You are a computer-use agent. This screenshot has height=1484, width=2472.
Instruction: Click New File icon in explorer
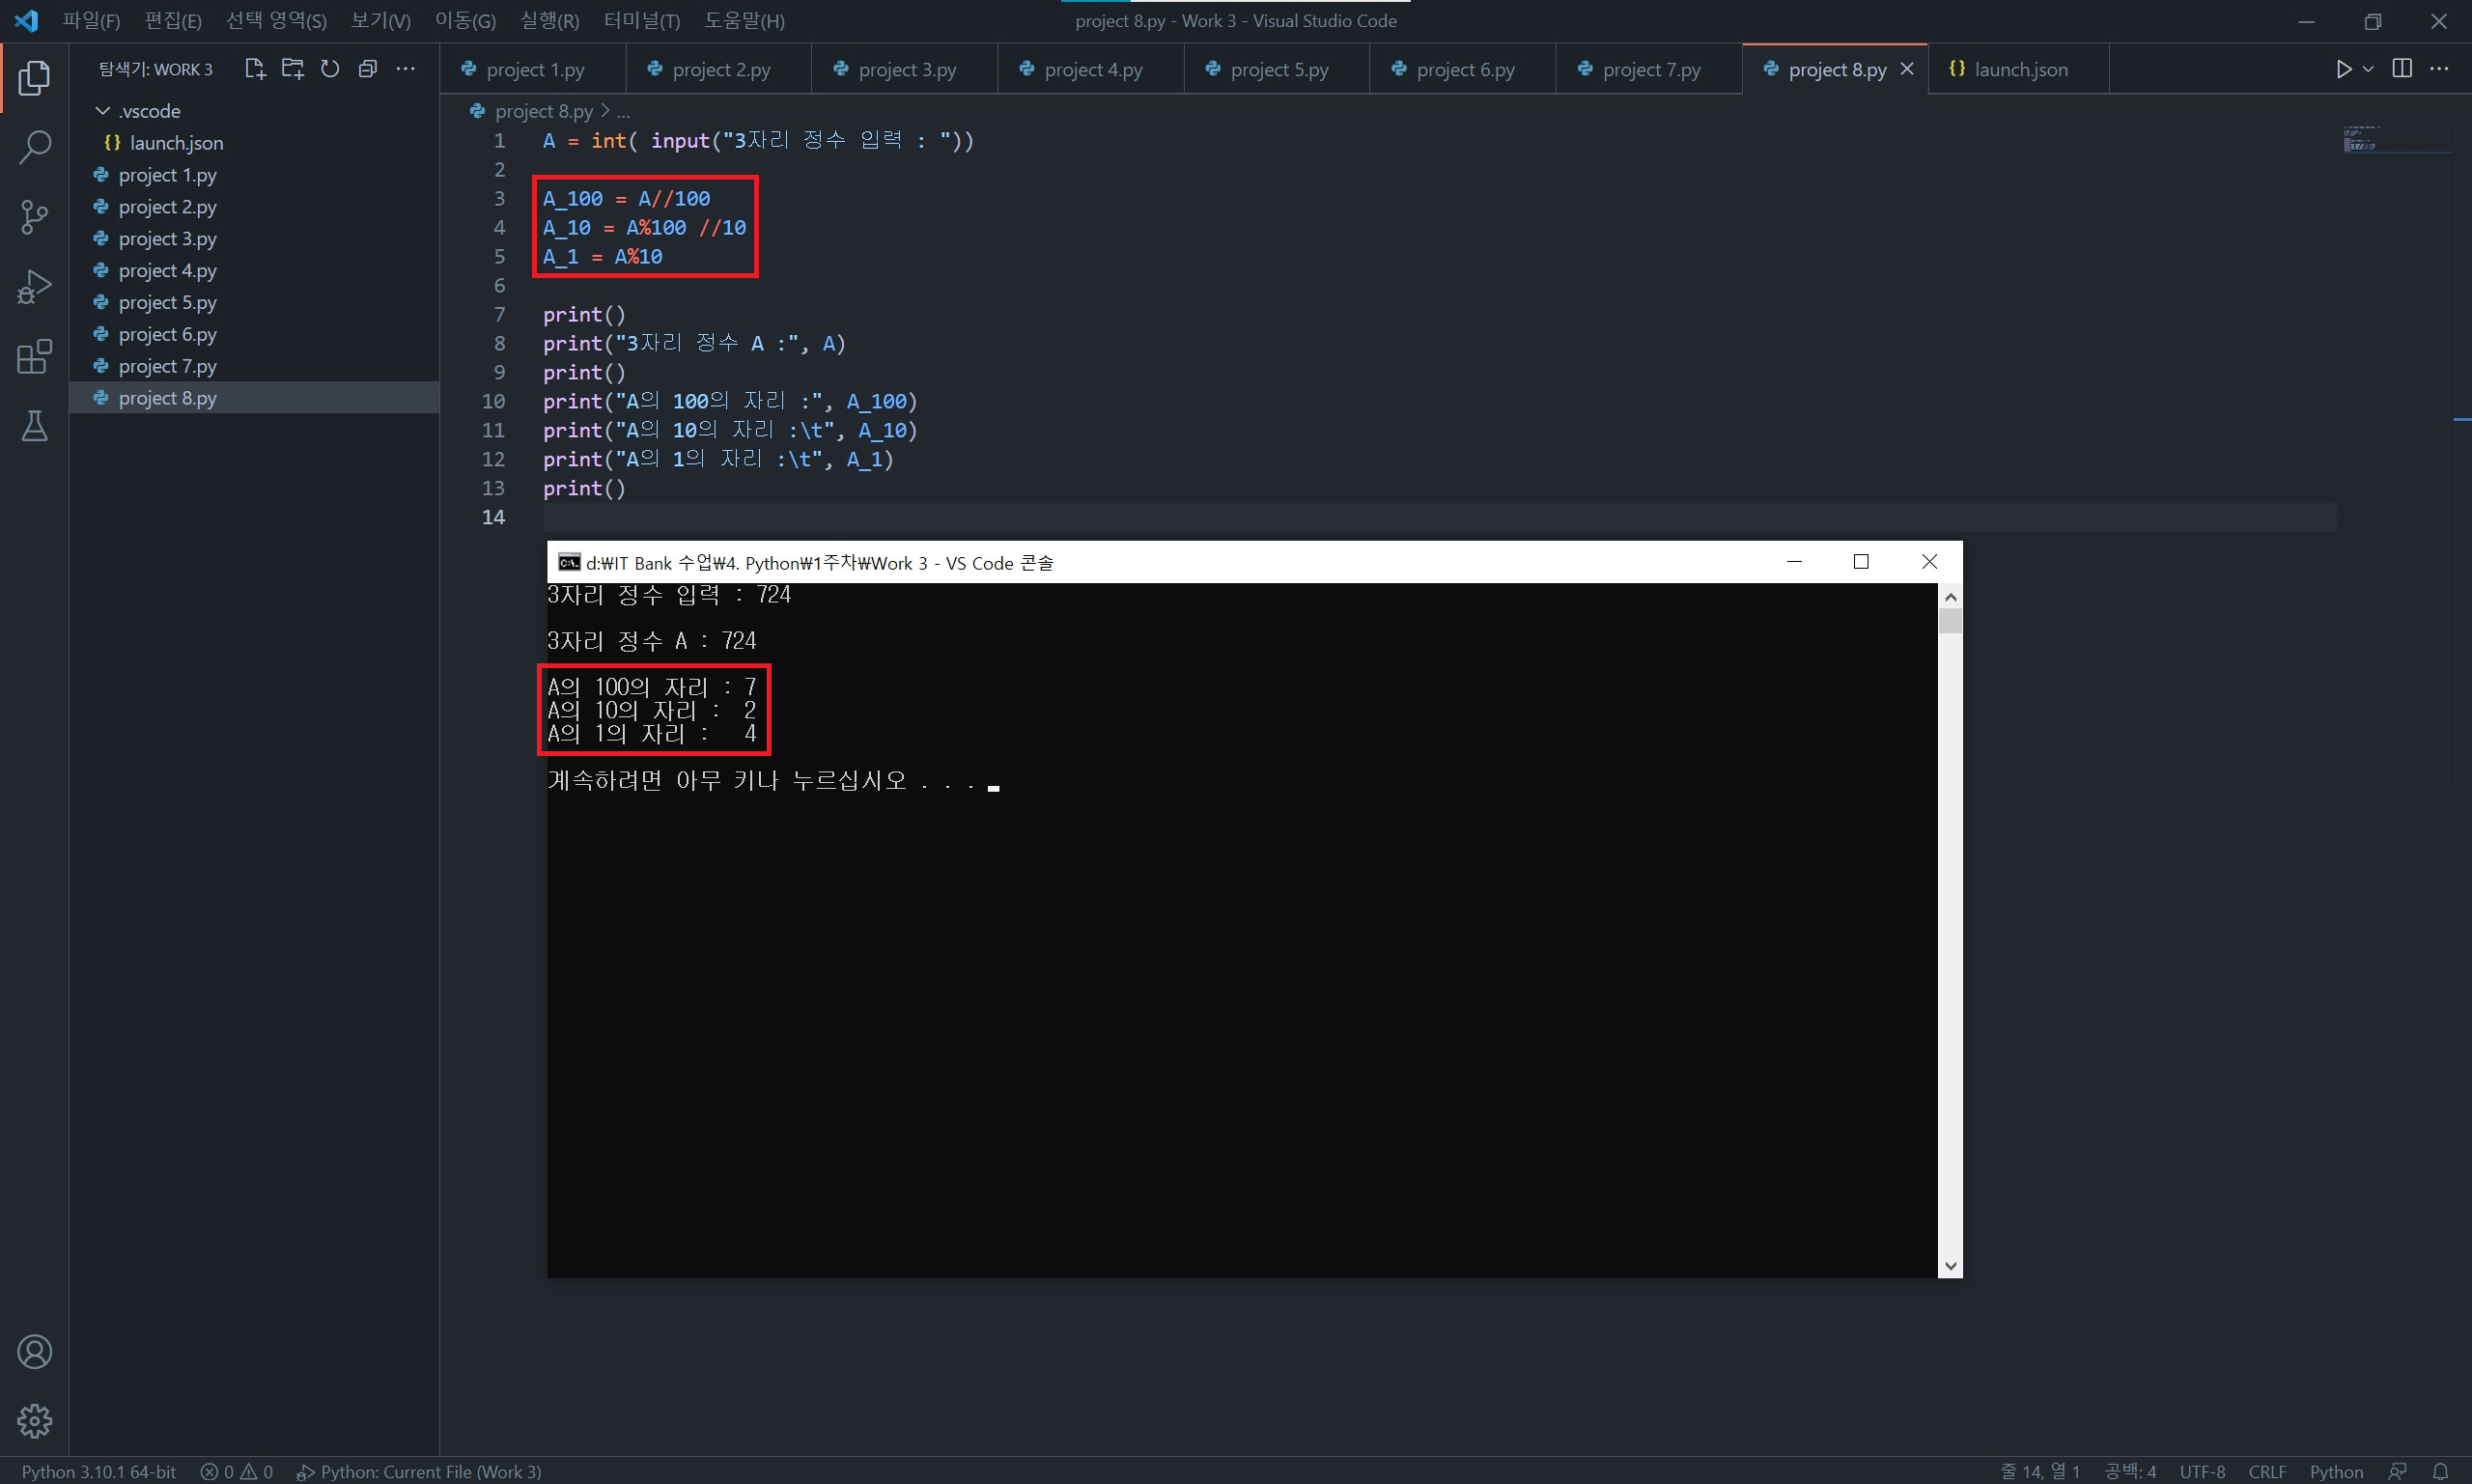(255, 69)
